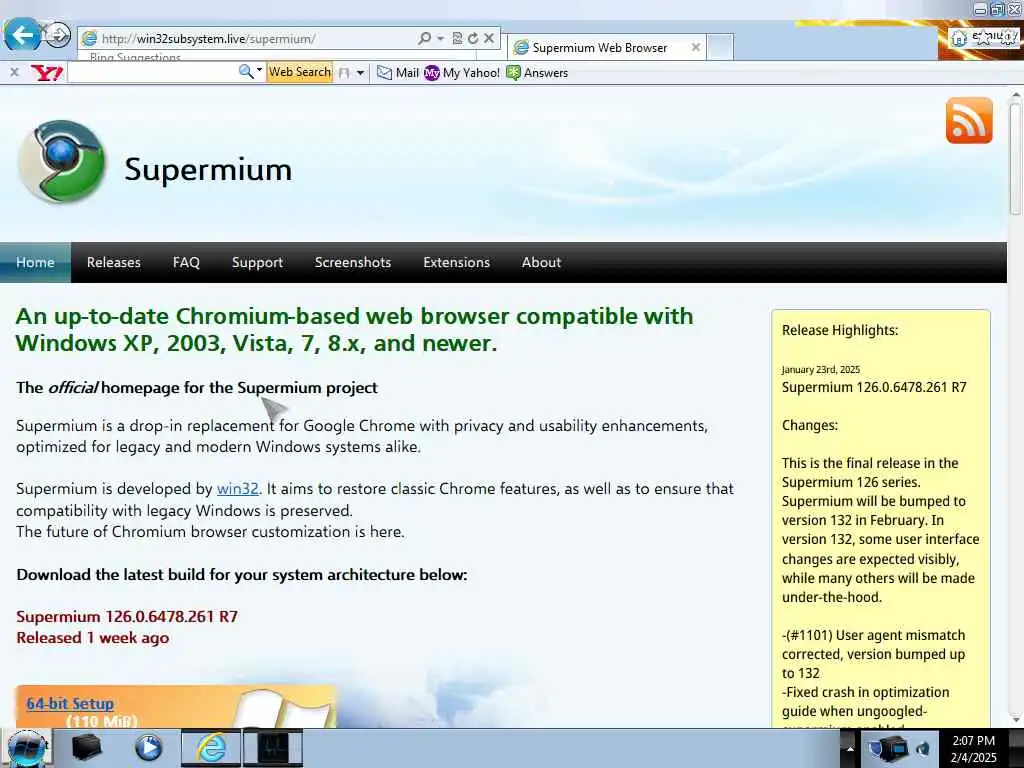Open the dark monitor window taskbar button
Viewport: 1024px width, 768px height.
coord(273,748)
